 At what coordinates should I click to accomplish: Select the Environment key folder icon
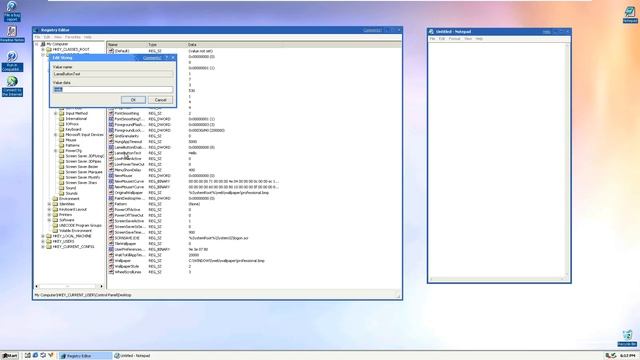click(55, 198)
